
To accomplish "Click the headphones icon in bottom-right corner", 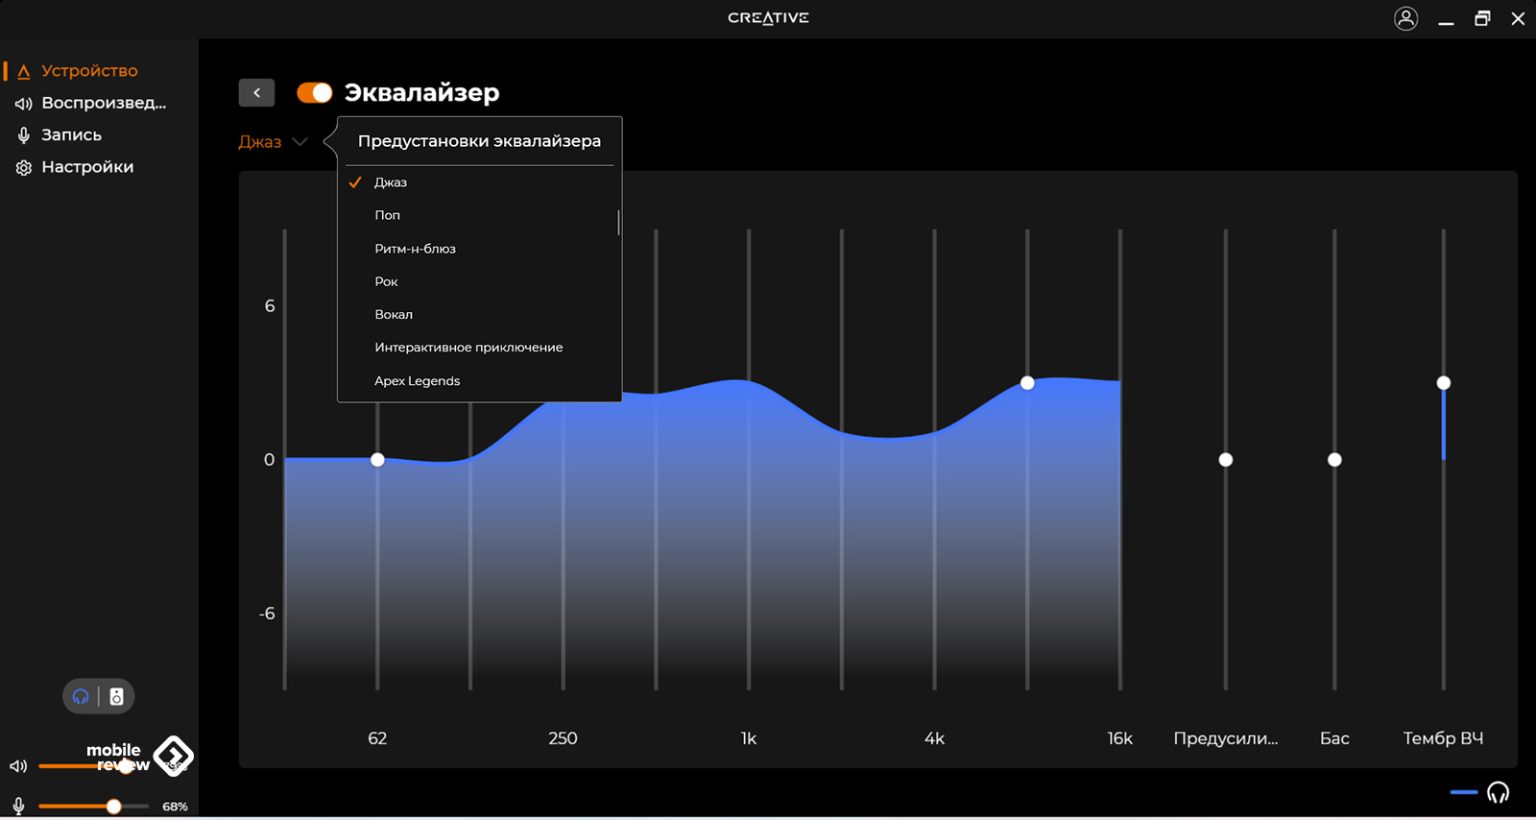I will pos(1497,793).
